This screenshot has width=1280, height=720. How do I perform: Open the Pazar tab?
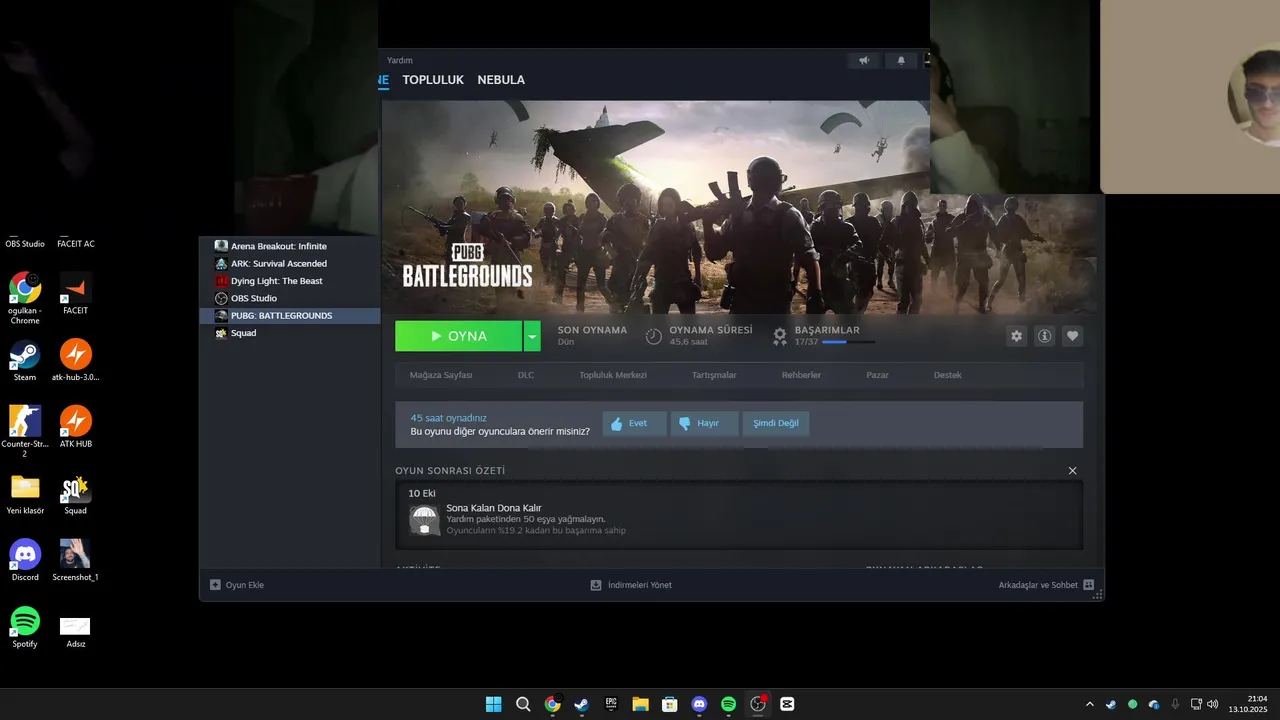(877, 375)
